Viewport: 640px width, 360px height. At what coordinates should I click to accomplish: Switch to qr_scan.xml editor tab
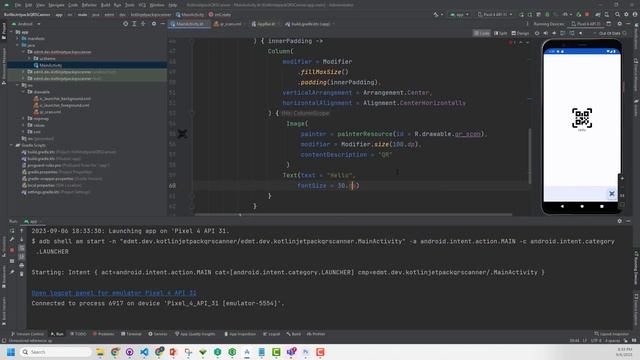tap(229, 24)
